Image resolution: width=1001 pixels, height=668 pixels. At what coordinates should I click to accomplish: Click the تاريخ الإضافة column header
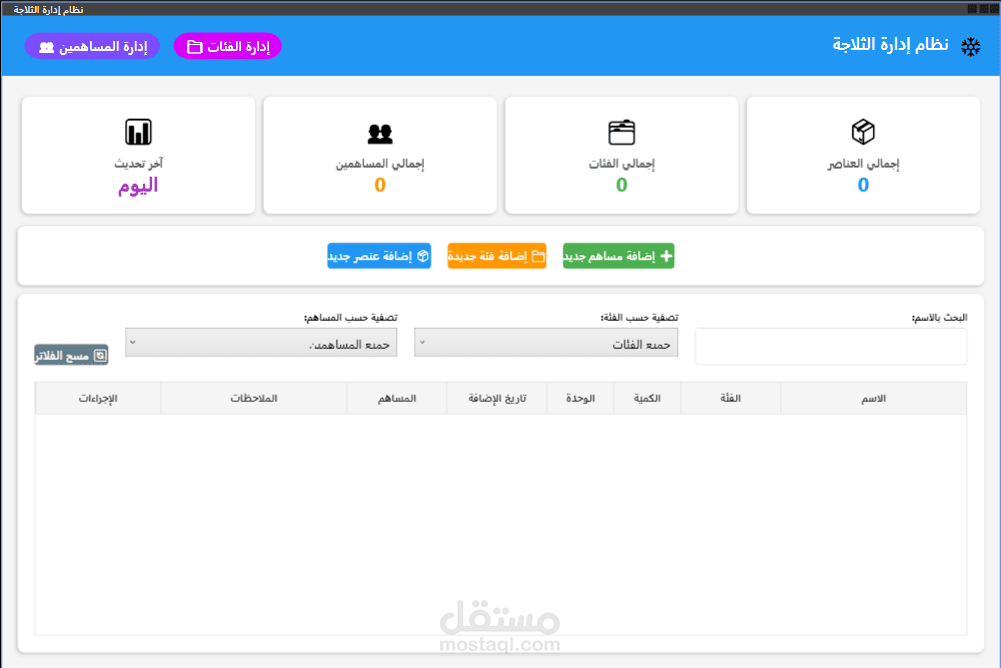pos(497,399)
